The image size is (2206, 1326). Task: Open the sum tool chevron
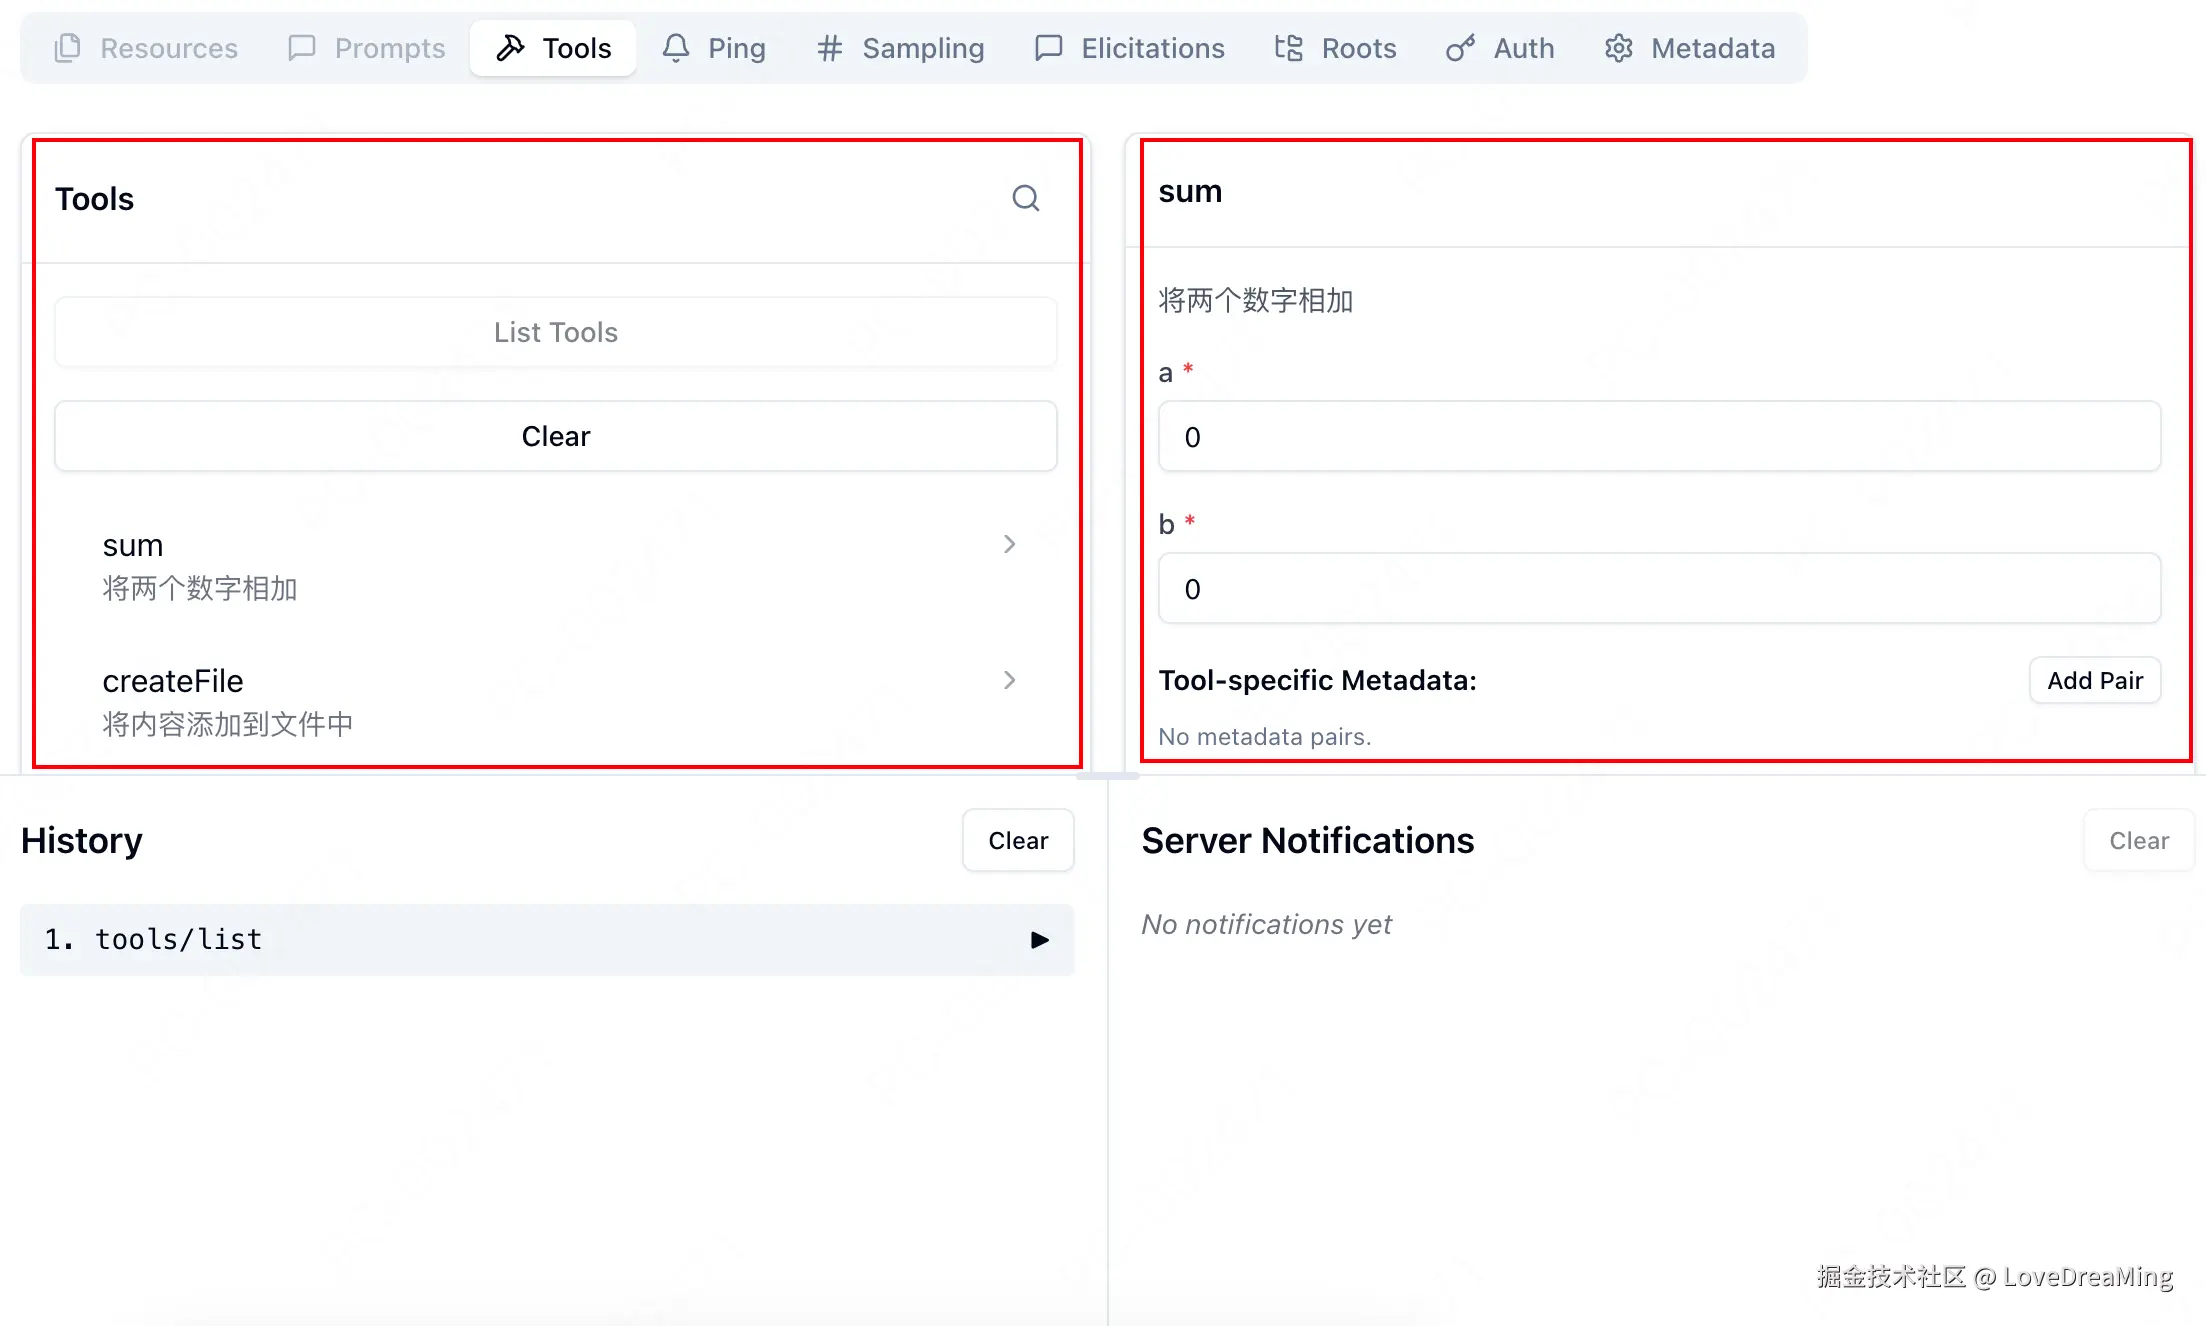(x=1009, y=544)
